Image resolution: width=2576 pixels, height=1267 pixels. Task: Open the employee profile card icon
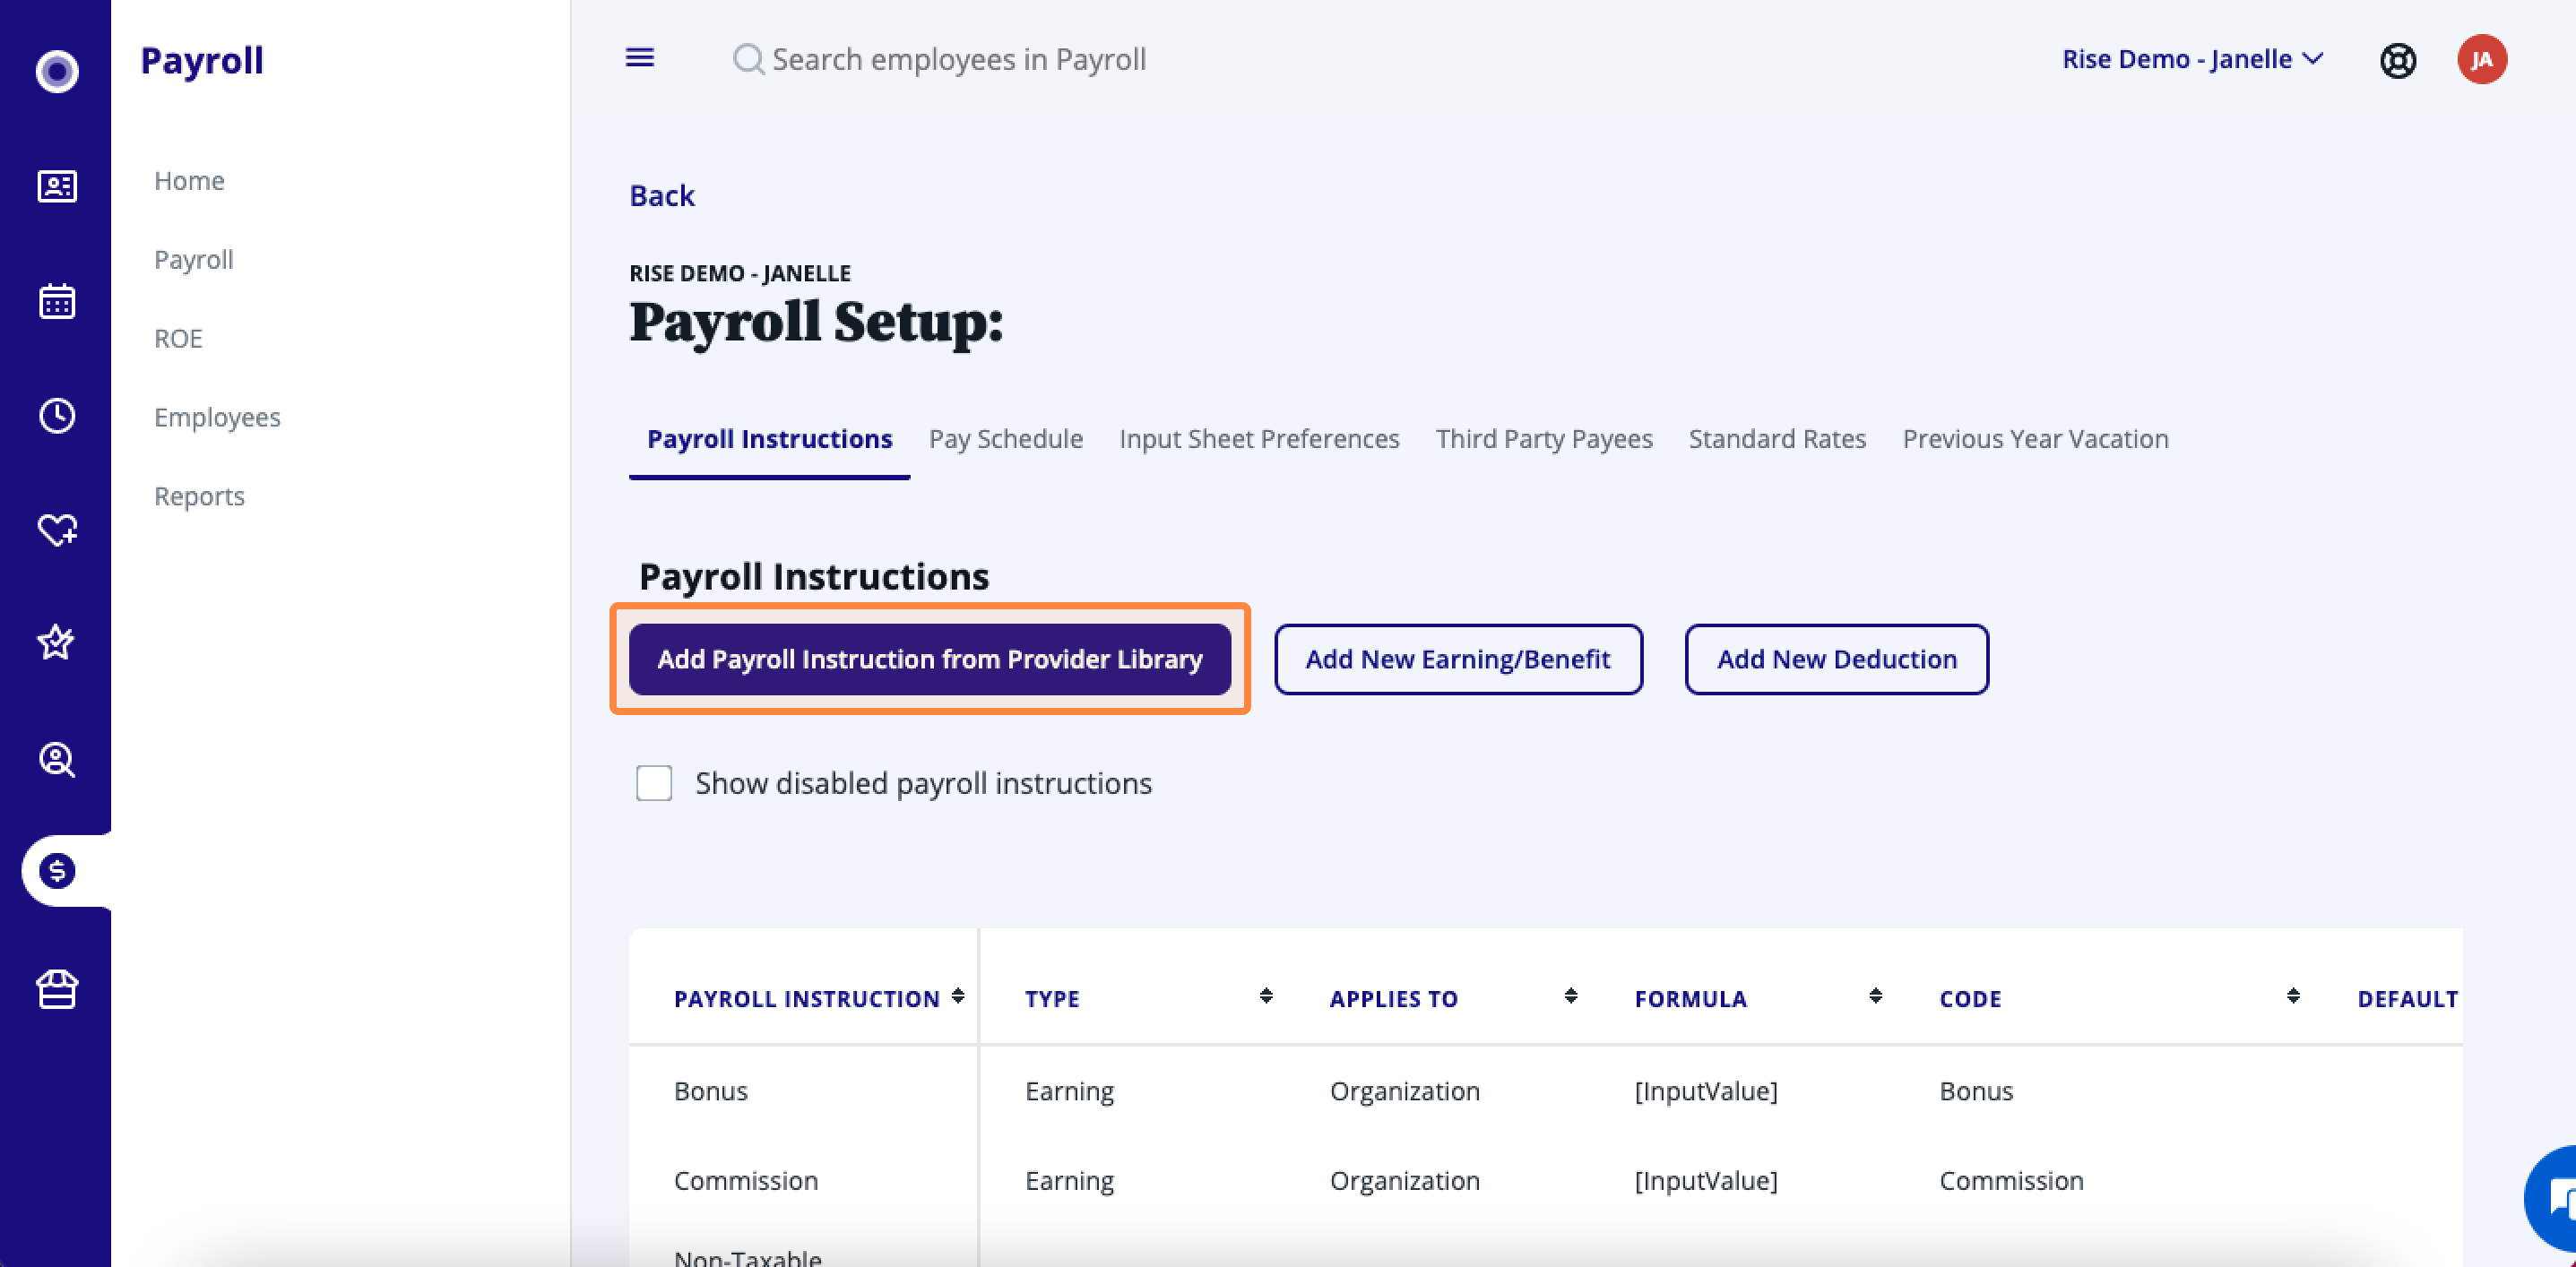(57, 186)
